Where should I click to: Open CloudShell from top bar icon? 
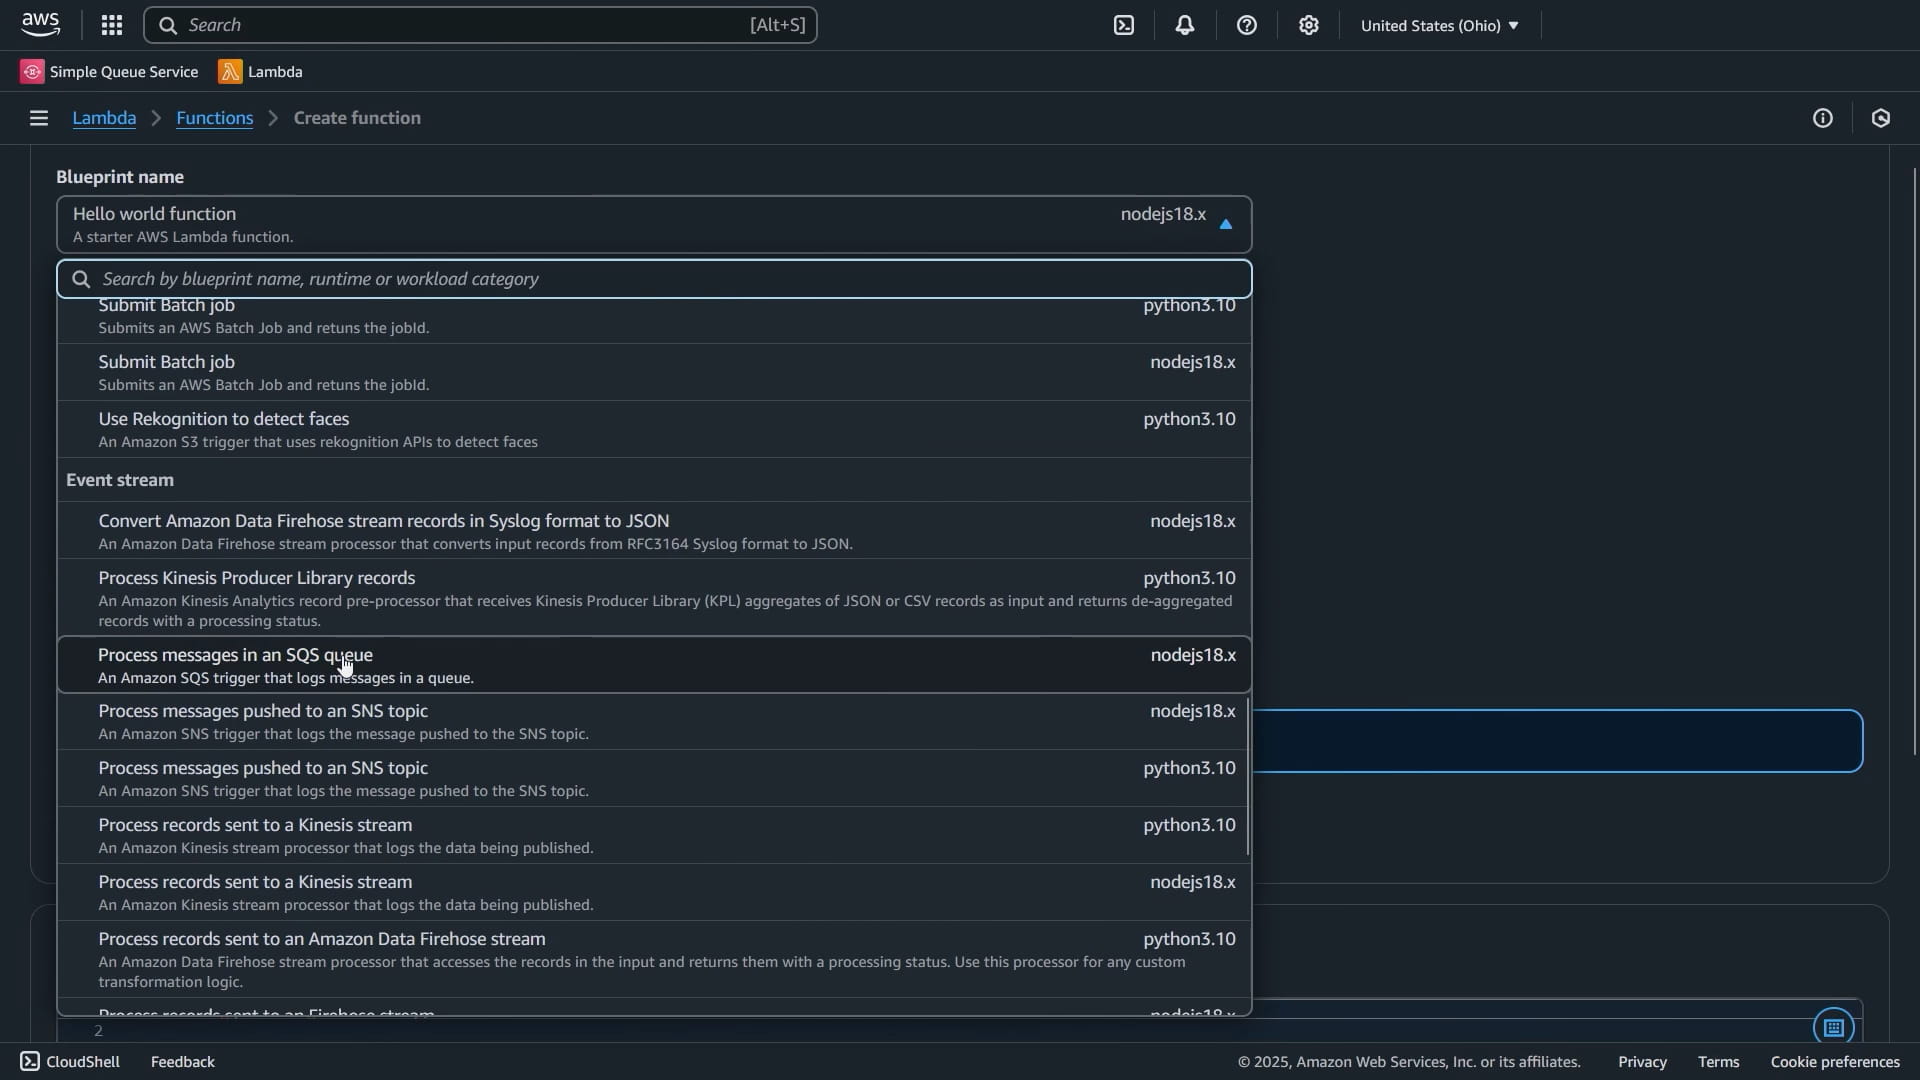point(1124,26)
